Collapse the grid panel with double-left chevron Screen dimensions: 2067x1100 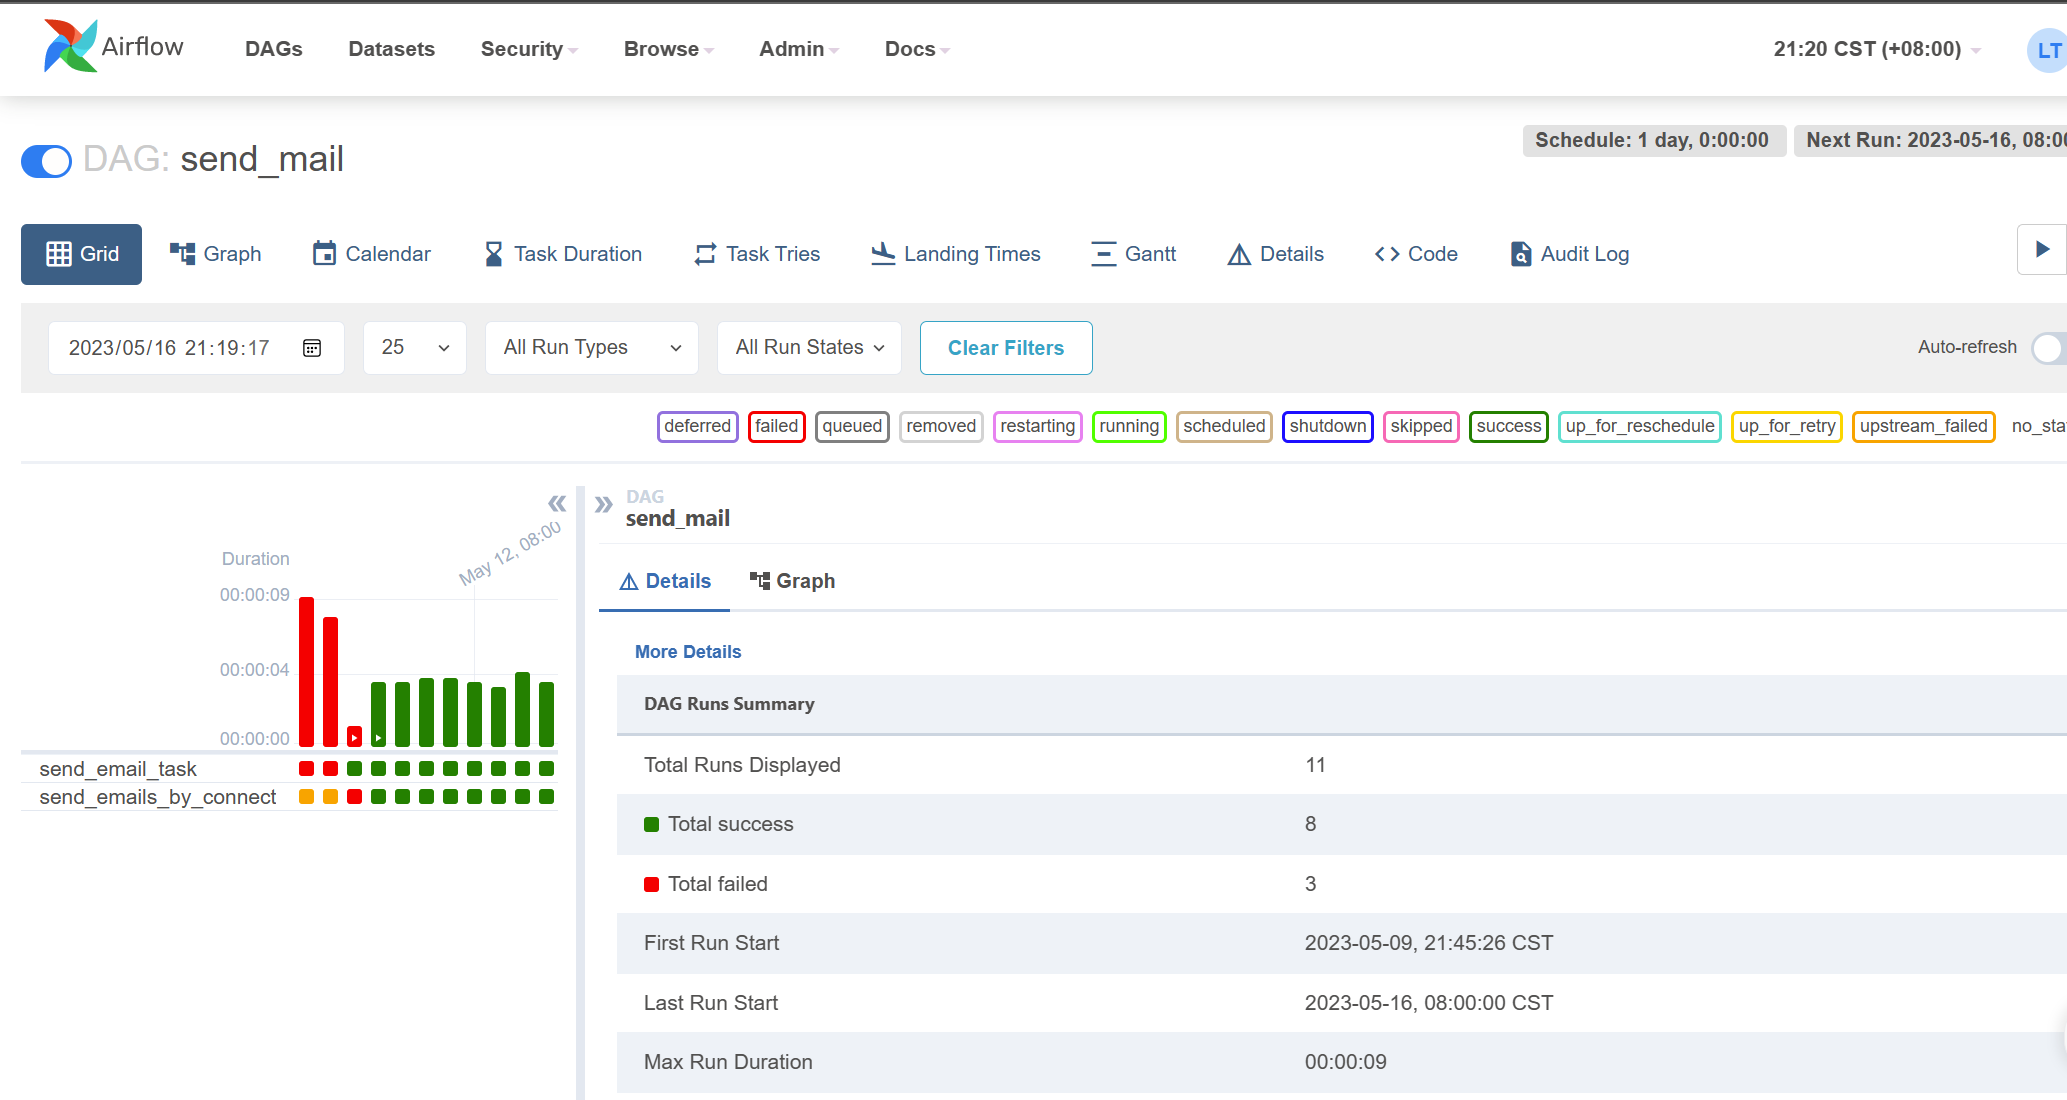tap(557, 503)
